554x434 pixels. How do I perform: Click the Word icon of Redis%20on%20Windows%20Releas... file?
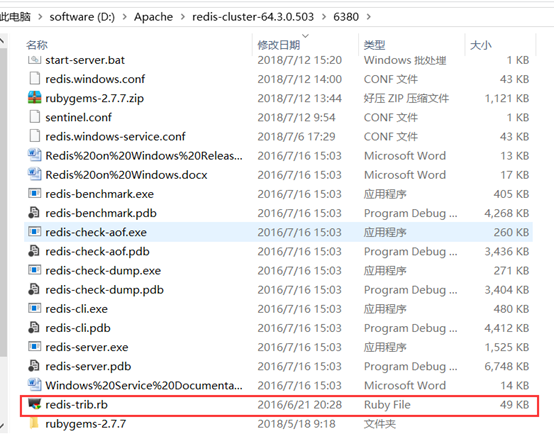34,155
